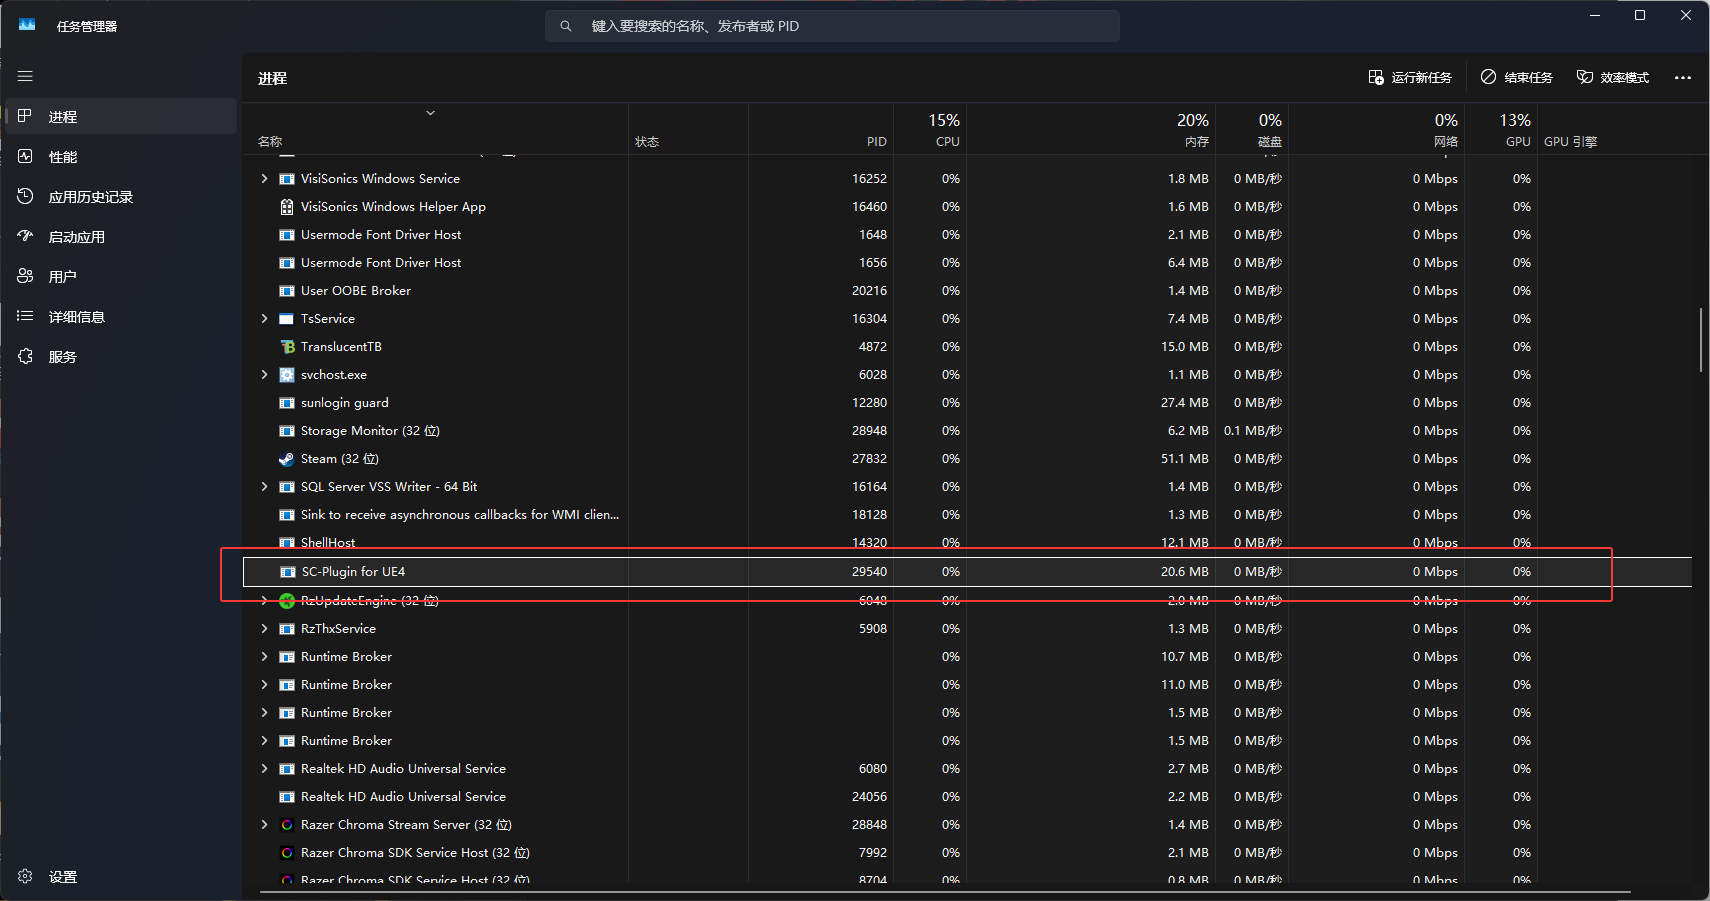Click the search magnifier icon

point(566,26)
